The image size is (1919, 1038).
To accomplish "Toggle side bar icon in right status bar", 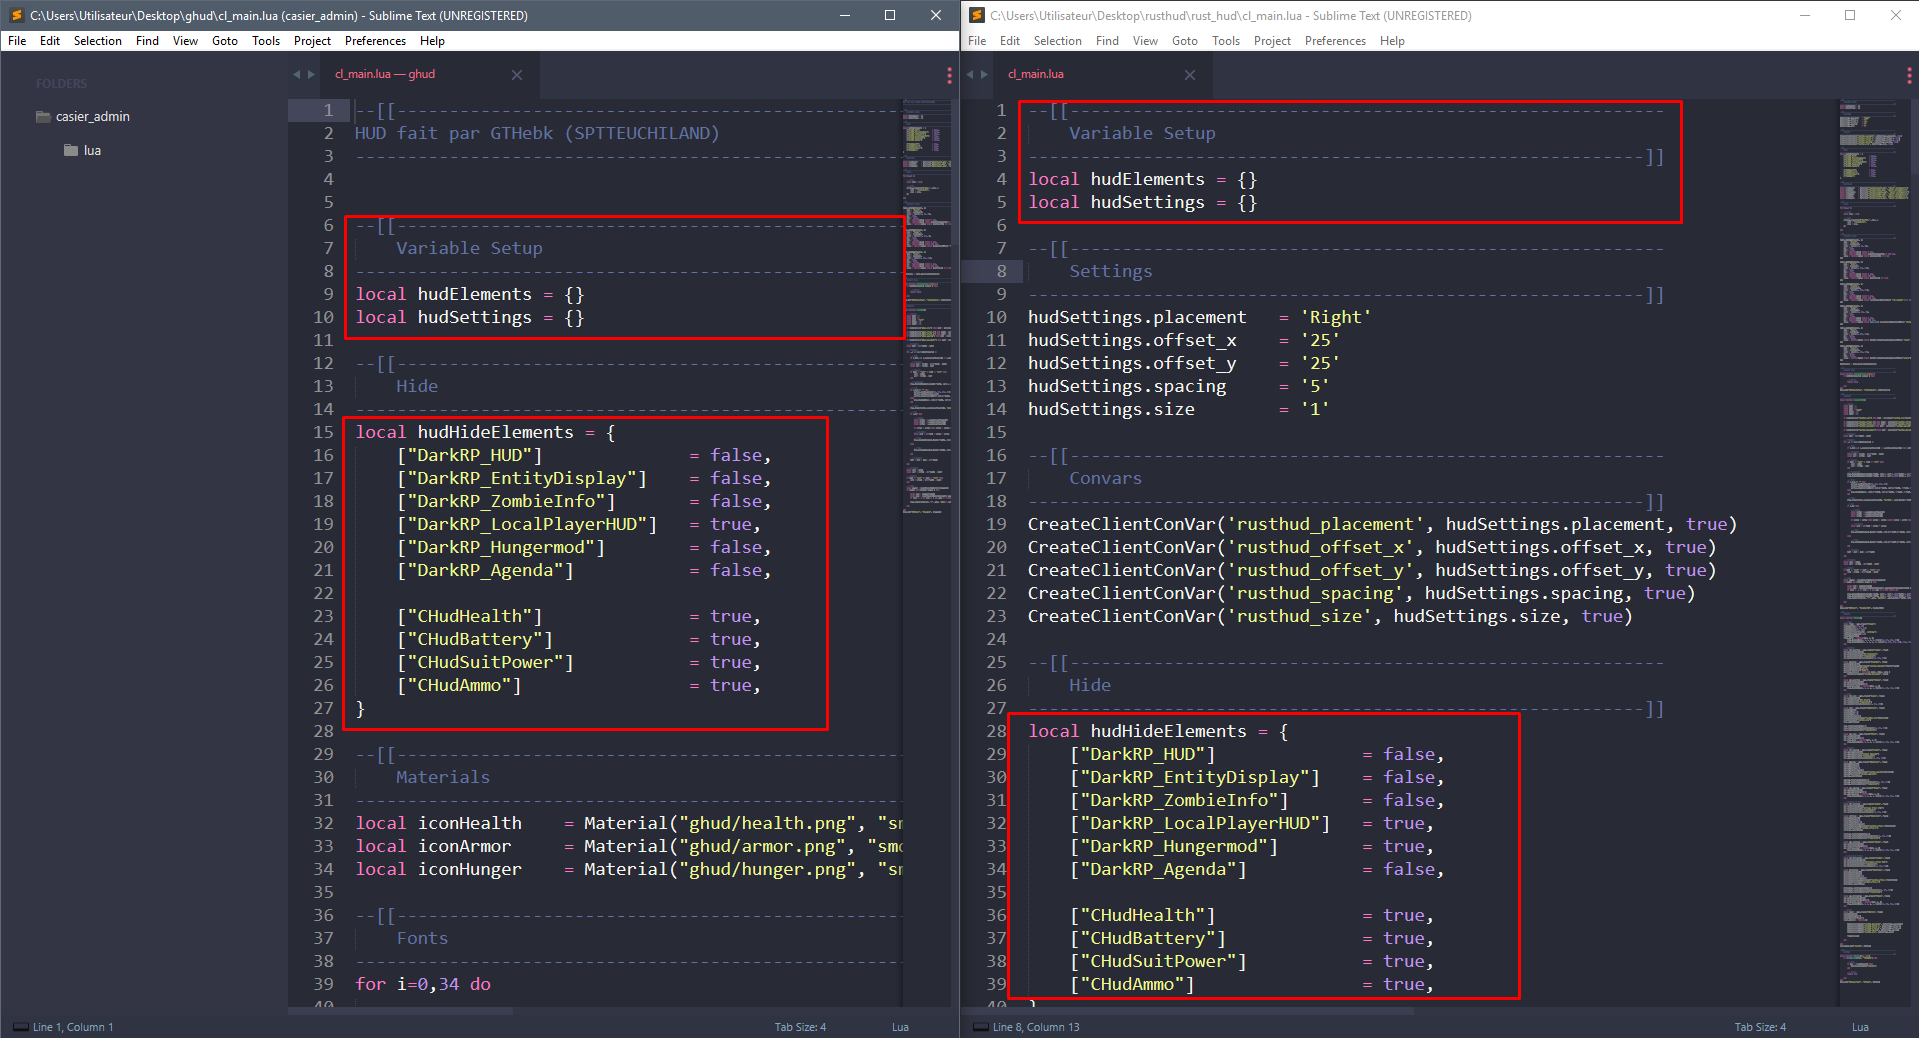I will tap(981, 1027).
